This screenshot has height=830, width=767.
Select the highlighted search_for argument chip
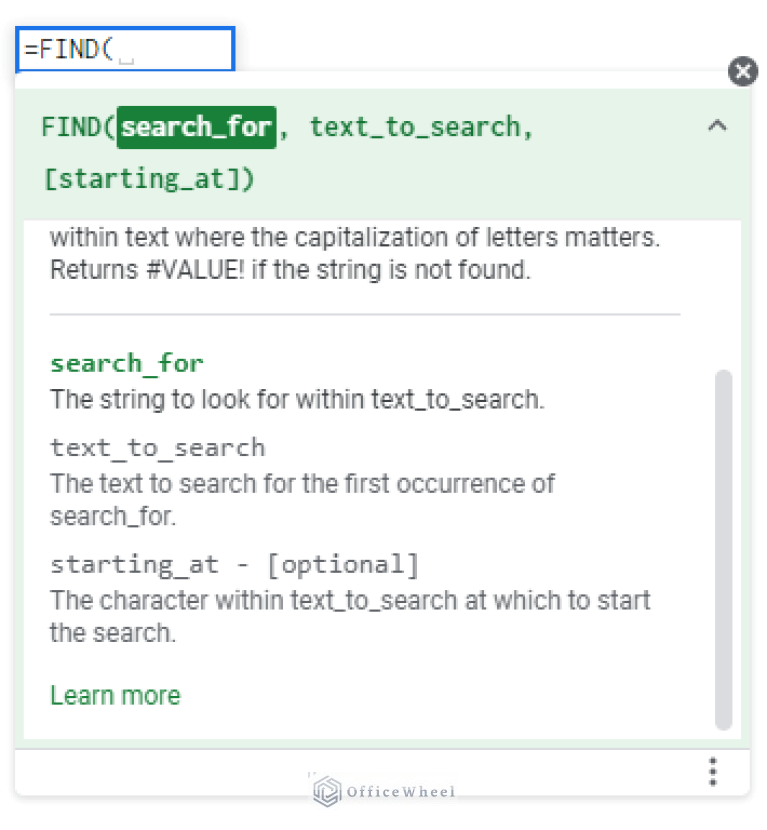tap(196, 126)
